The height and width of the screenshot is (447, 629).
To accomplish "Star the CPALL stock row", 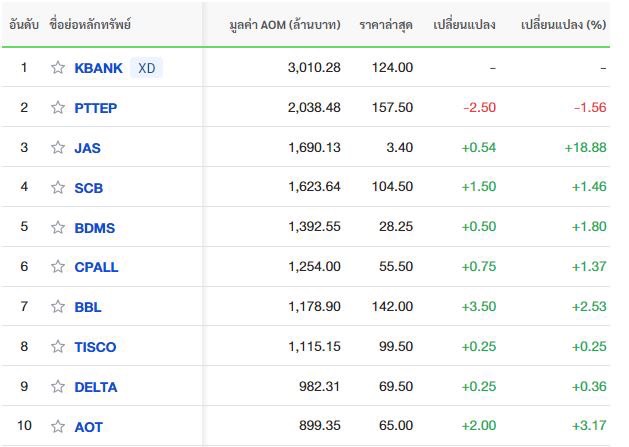I will 58,267.
